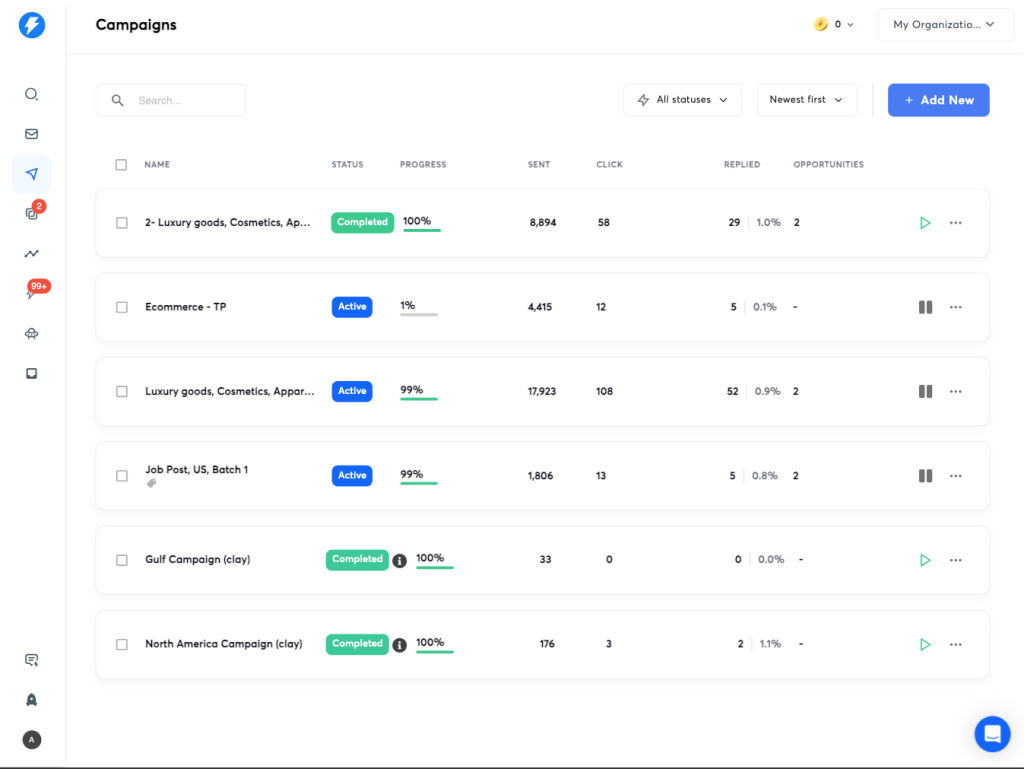Open the sidebar copy icon with badge 2
Image resolution: width=1024 pixels, height=769 pixels.
pos(31,213)
